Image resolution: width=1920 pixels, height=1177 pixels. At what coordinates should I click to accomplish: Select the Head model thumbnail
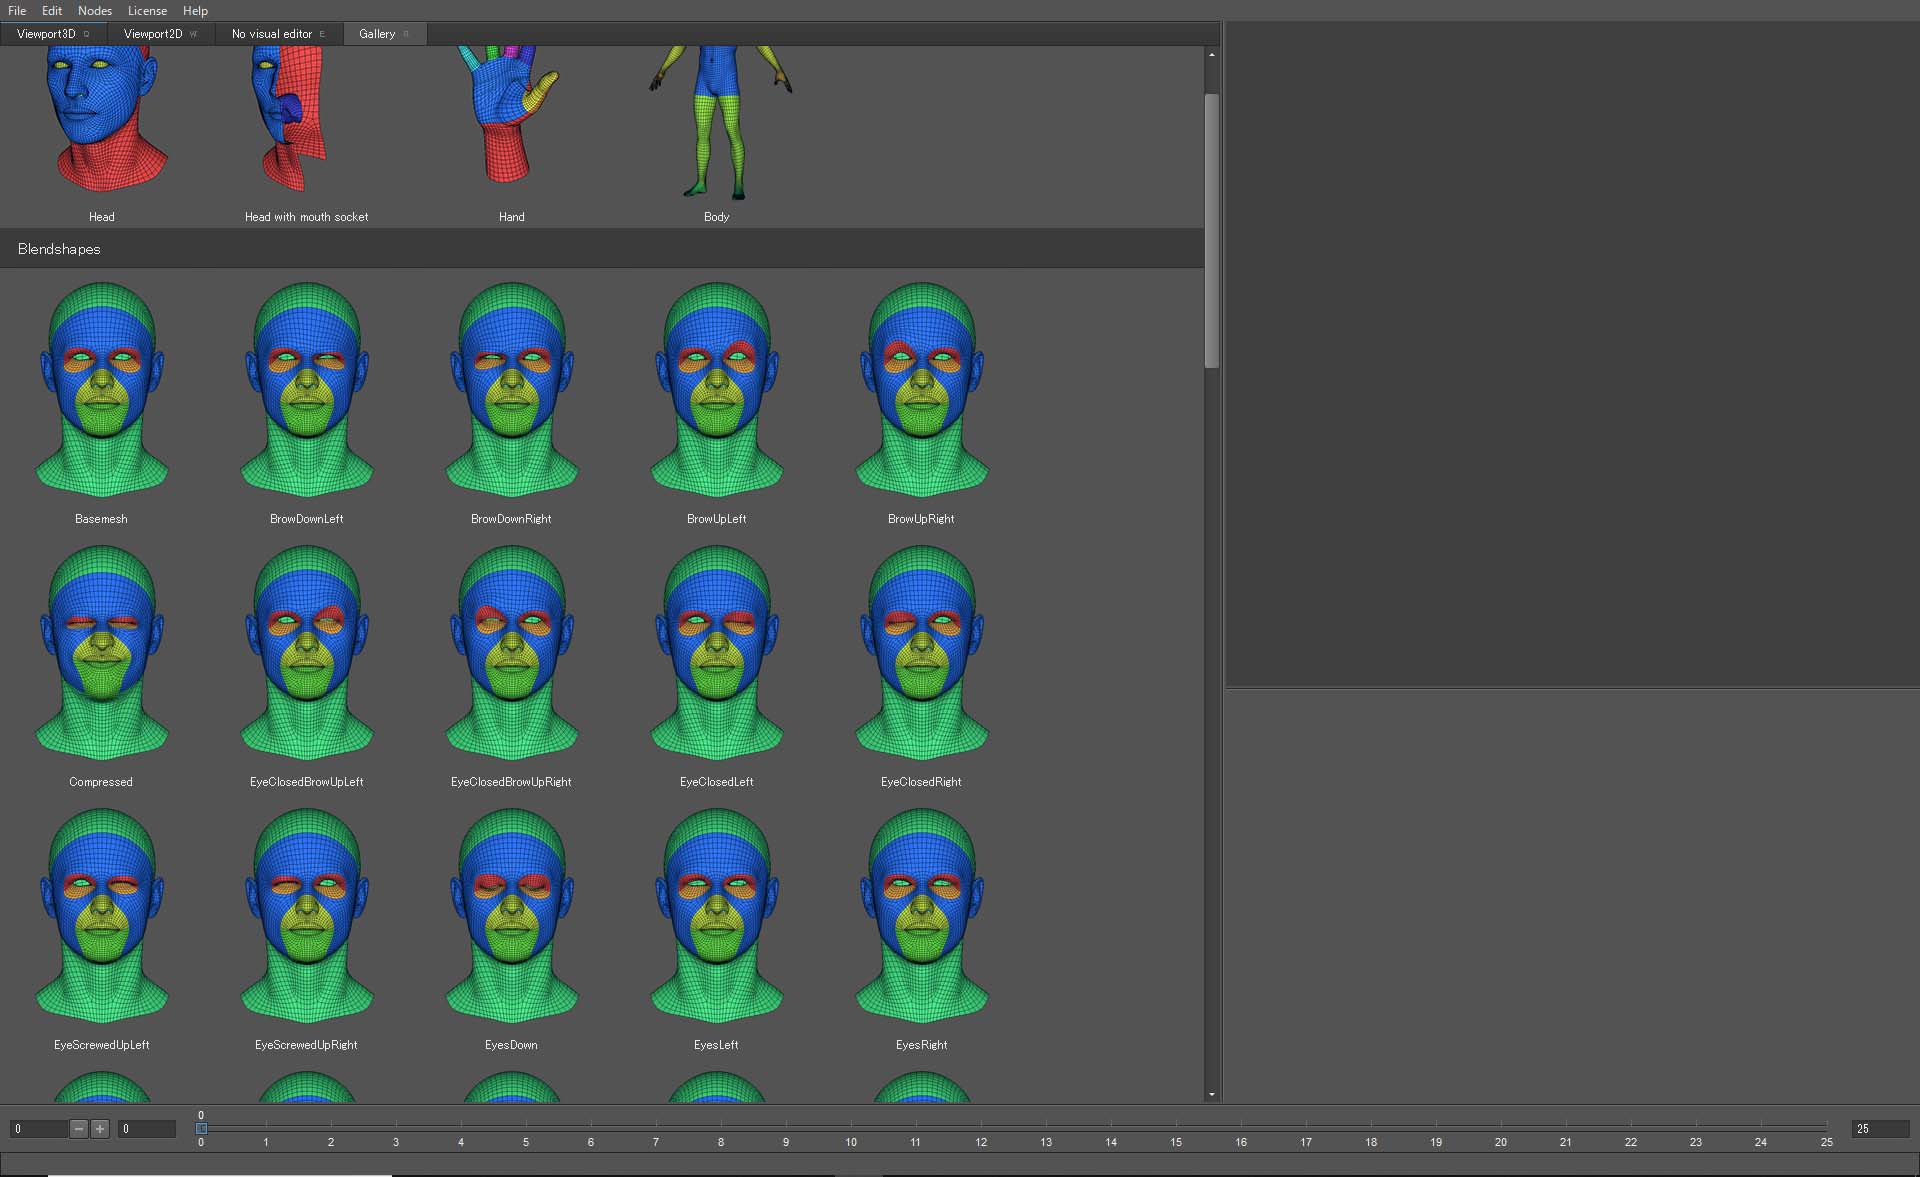click(102, 118)
